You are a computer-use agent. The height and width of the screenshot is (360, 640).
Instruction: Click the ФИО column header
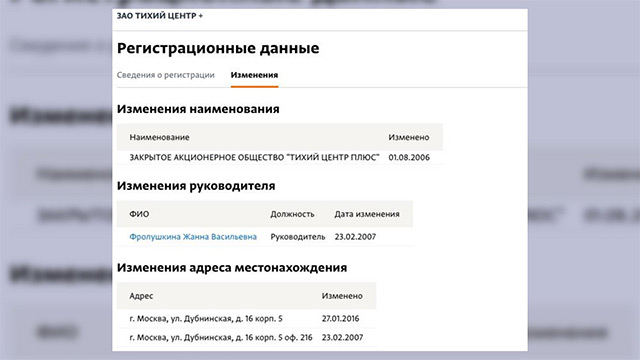tap(139, 214)
